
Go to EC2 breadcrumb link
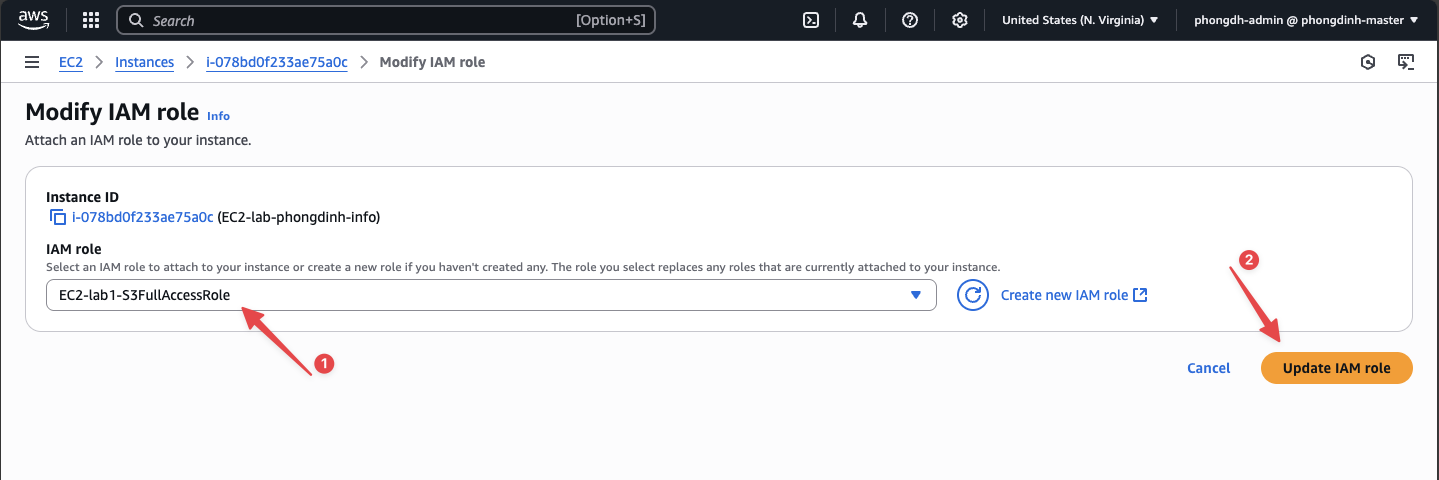tap(71, 62)
